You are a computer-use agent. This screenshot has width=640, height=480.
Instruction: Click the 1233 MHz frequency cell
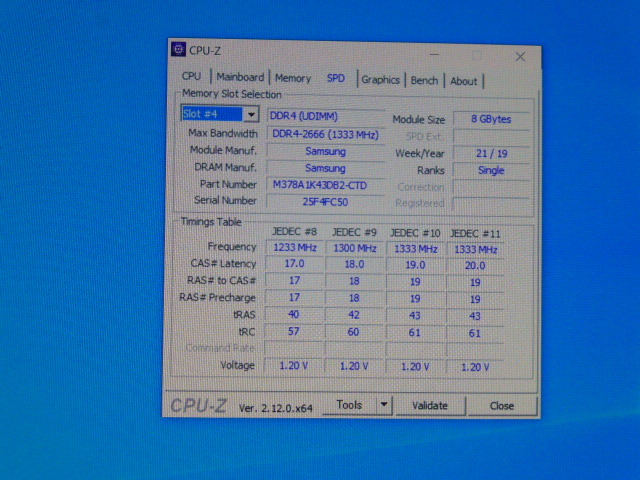[x=295, y=247]
